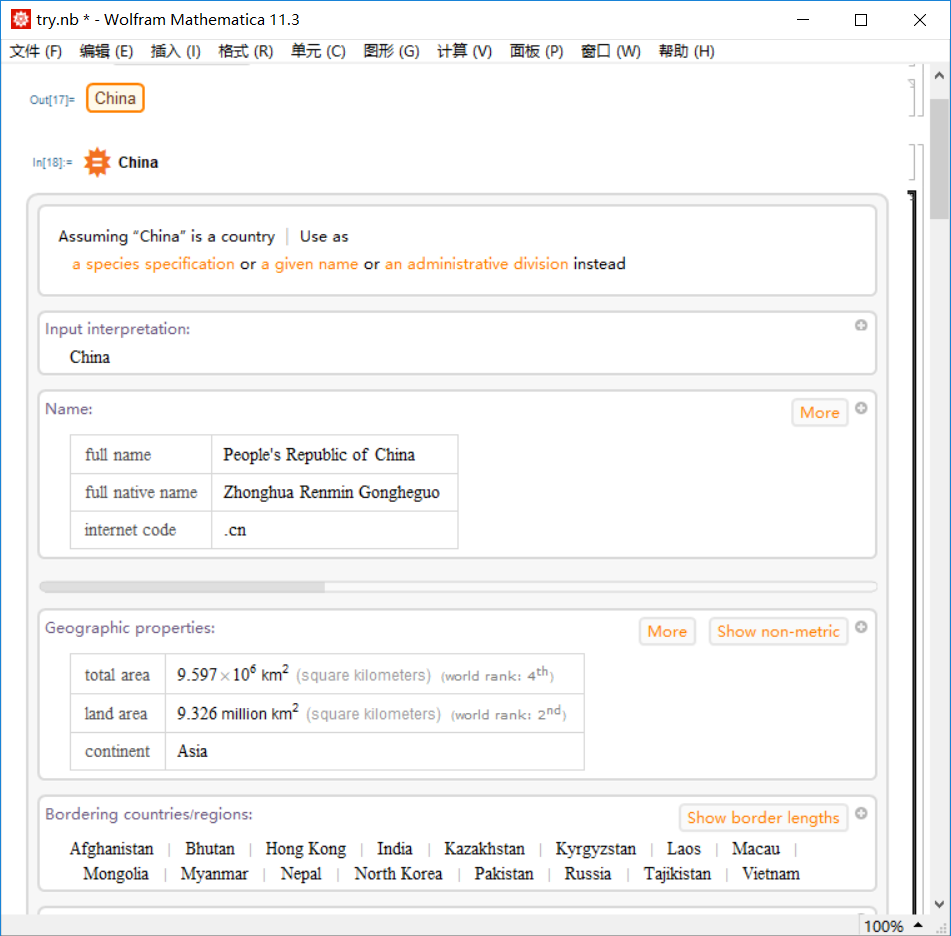Open the 计算 (Evaluation) menu

463,51
